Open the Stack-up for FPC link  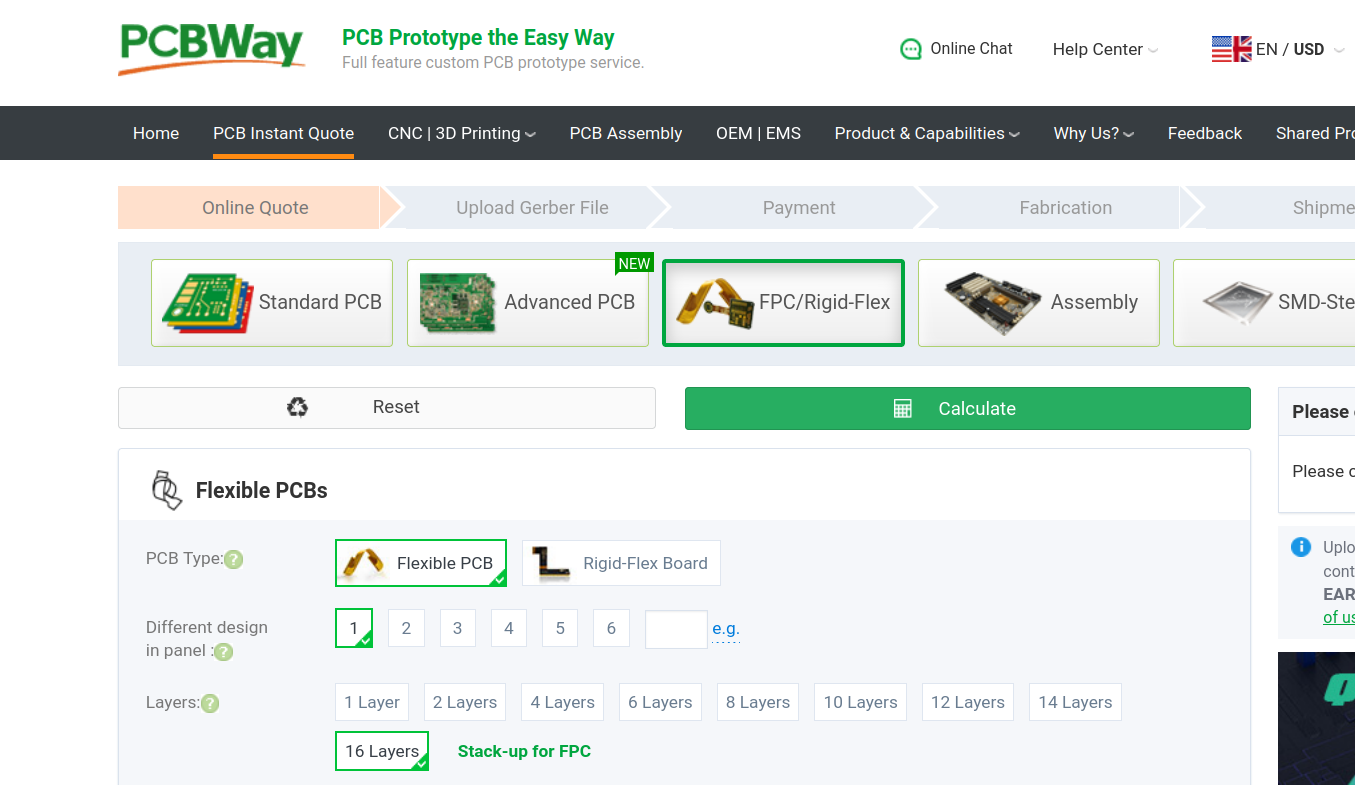point(524,751)
